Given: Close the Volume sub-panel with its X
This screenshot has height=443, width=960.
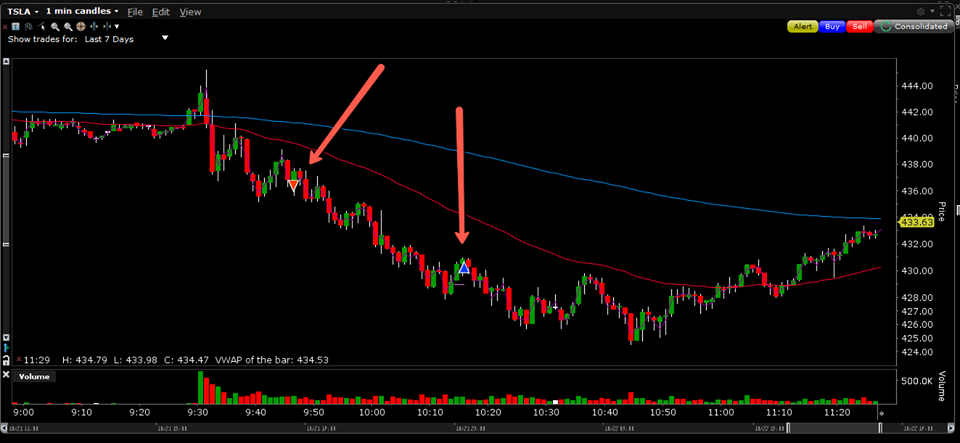Looking at the screenshot, I should [x=5, y=377].
